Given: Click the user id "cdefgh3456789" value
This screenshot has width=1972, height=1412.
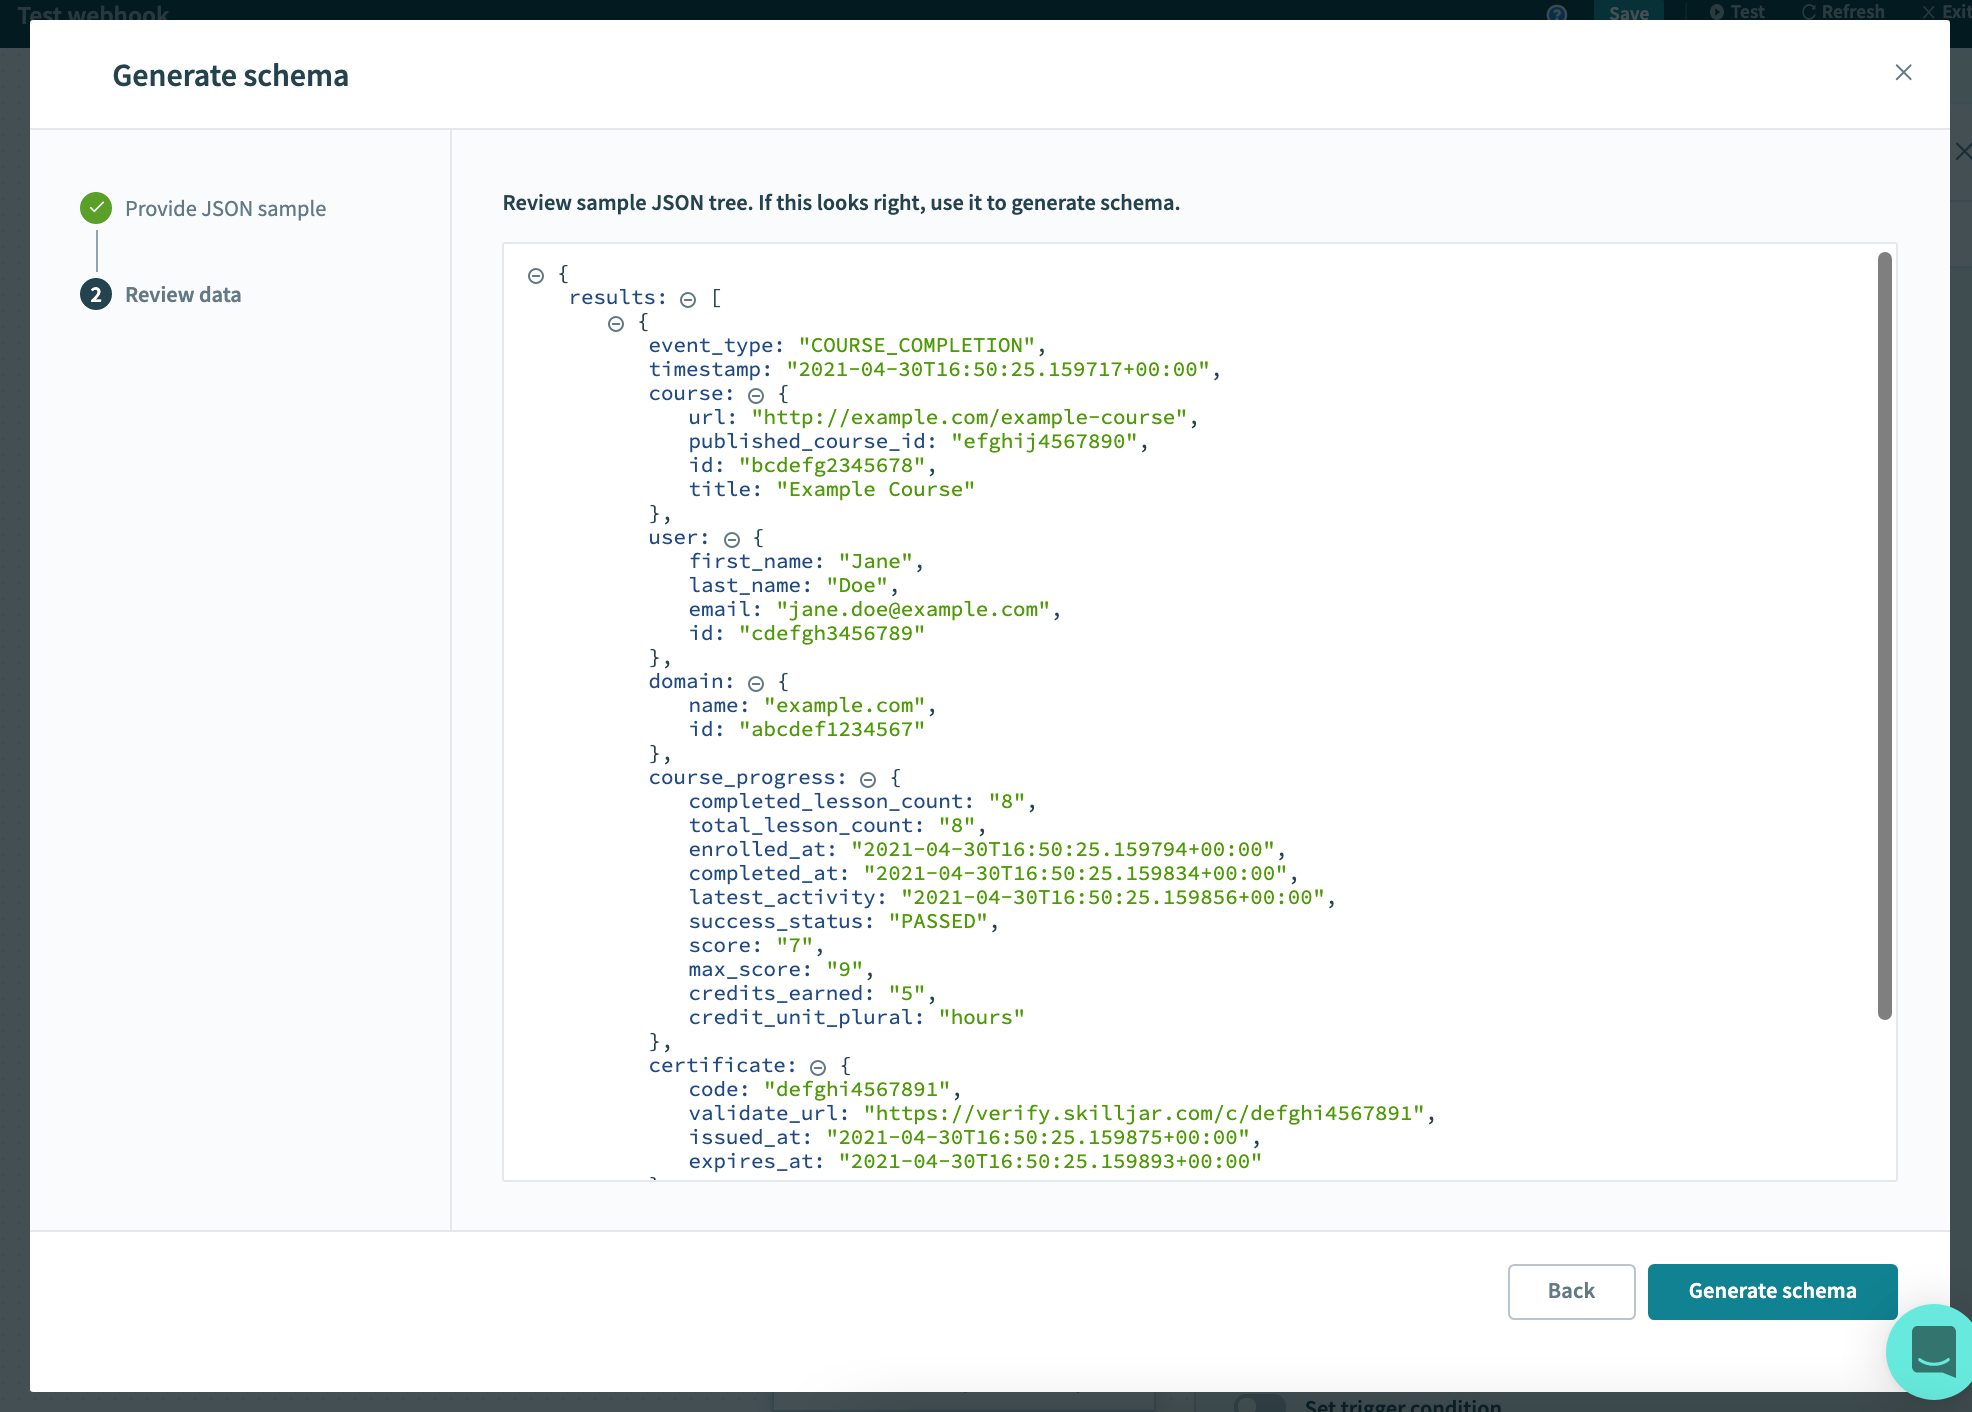Looking at the screenshot, I should tap(832, 633).
